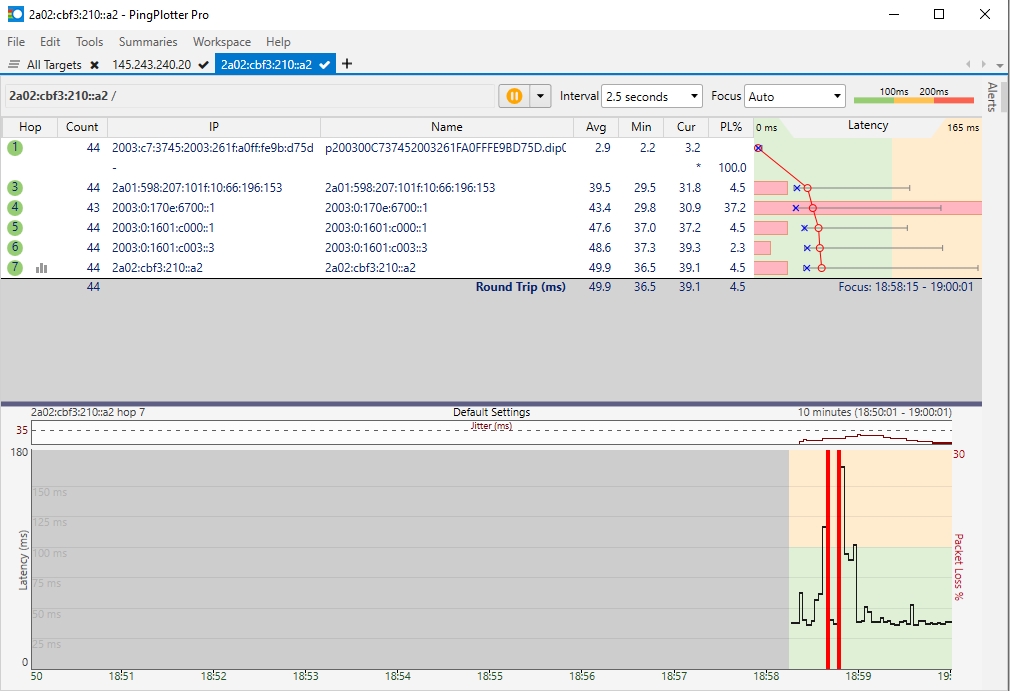Open the Interval 2.5 seconds dropdown

pos(651,96)
